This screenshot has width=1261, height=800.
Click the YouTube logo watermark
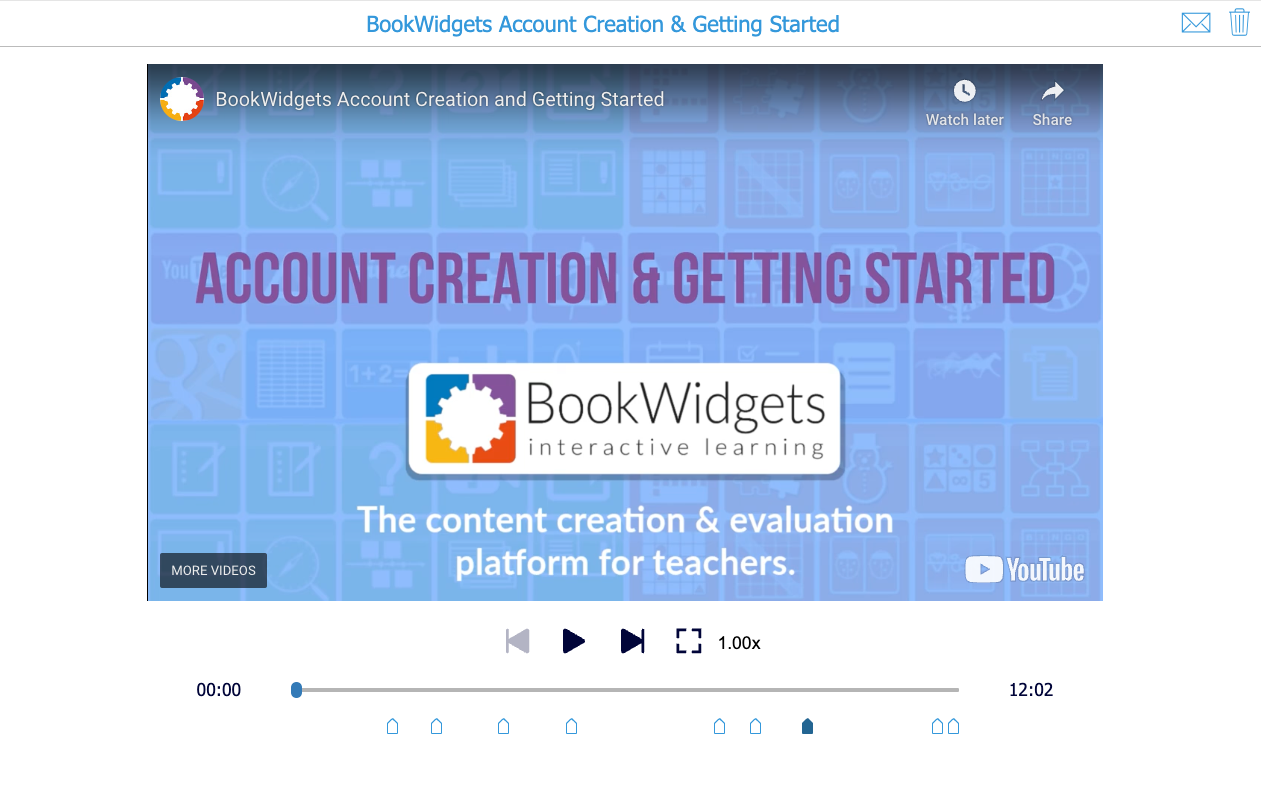(1024, 569)
